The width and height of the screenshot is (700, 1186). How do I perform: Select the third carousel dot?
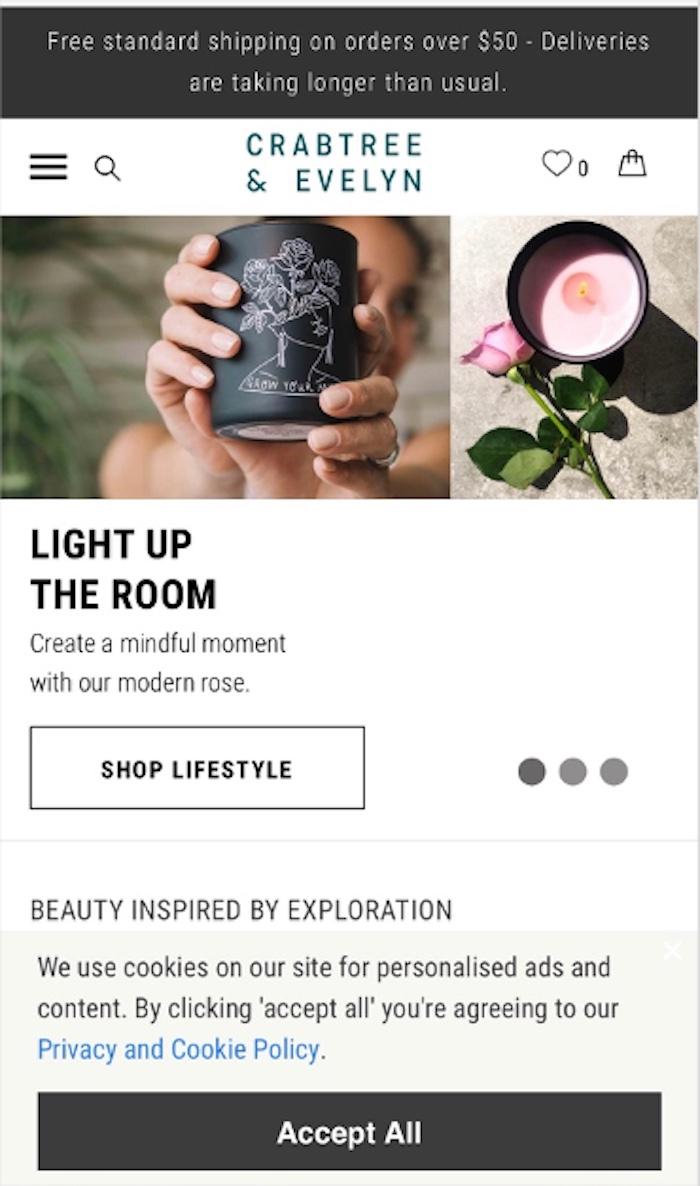pos(614,772)
